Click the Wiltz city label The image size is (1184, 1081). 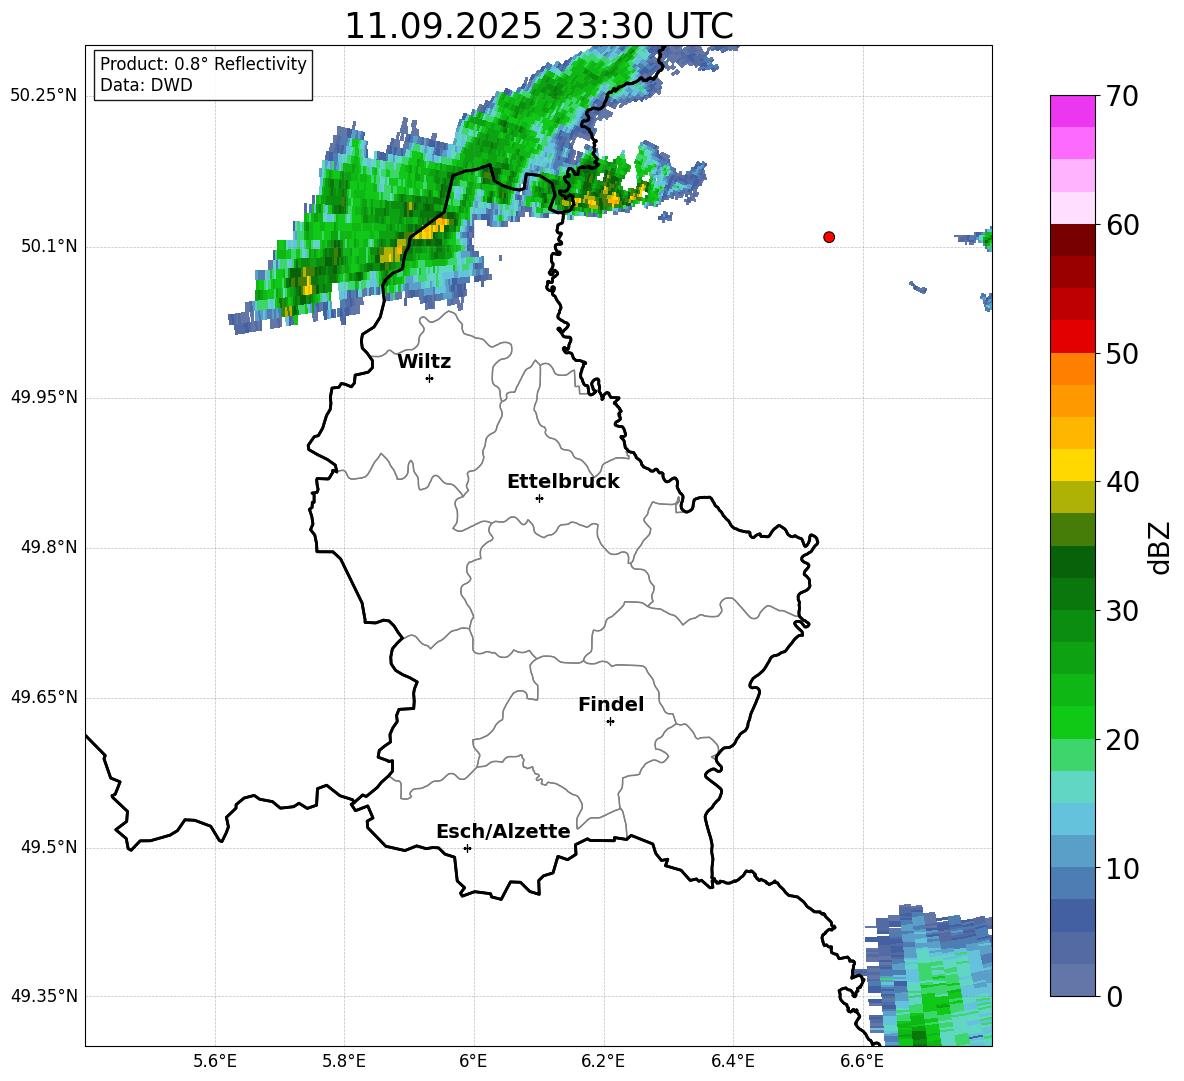(424, 362)
